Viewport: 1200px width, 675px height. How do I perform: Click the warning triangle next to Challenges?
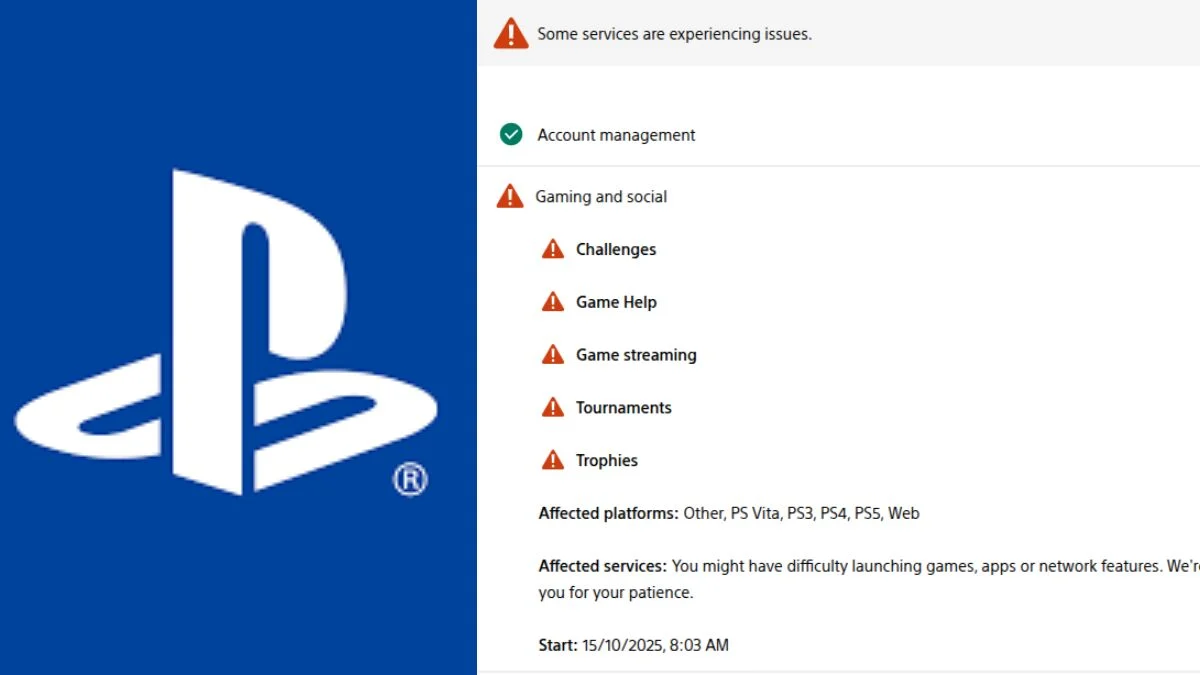click(x=551, y=248)
